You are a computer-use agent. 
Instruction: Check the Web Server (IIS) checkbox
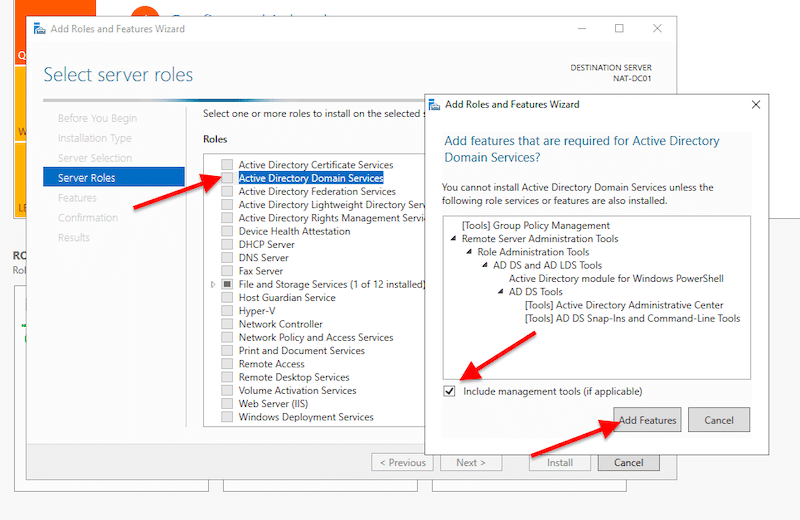coord(227,404)
